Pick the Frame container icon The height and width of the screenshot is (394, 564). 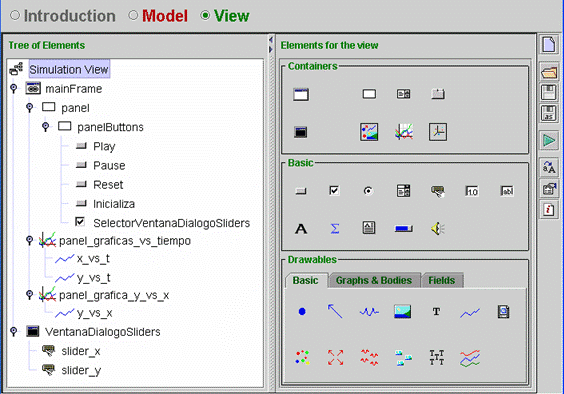(x=301, y=94)
